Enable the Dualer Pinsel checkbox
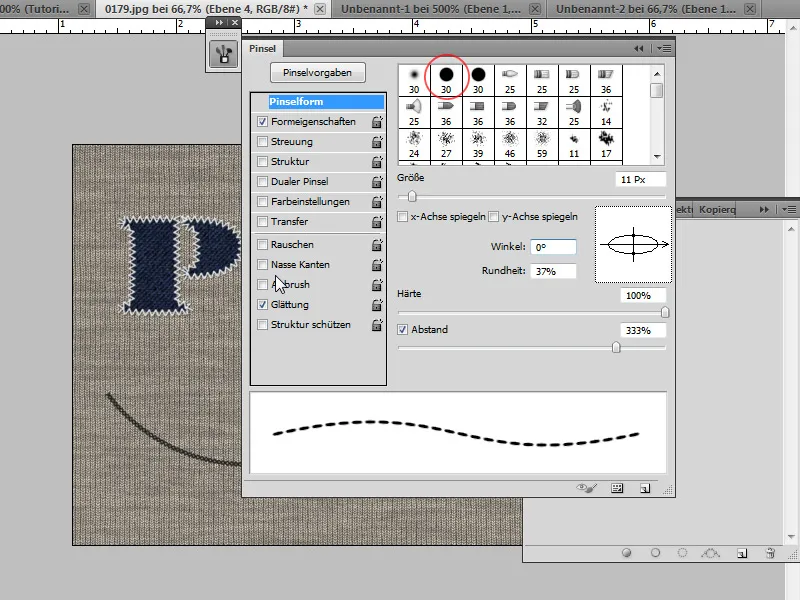The width and height of the screenshot is (800, 600). coord(262,181)
